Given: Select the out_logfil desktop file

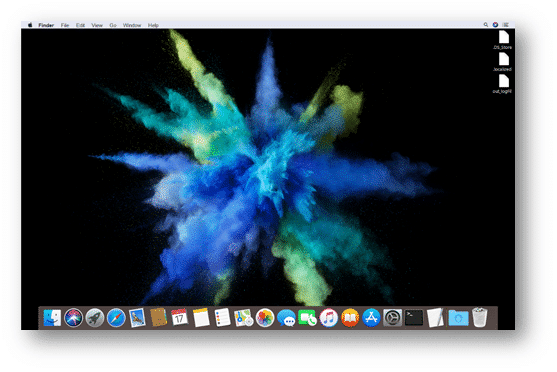Looking at the screenshot, I should click(x=503, y=84).
